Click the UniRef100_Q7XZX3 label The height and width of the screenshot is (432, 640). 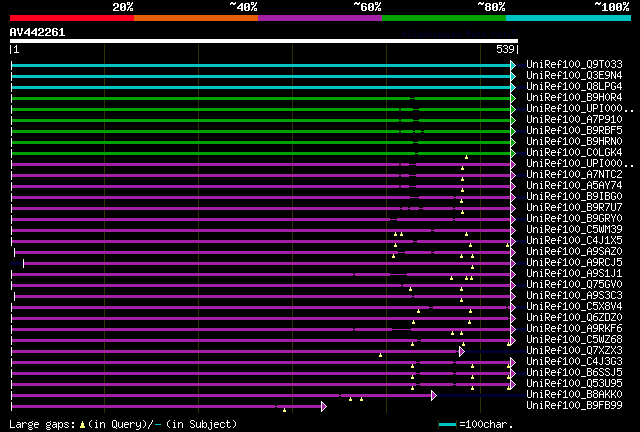[574, 351]
